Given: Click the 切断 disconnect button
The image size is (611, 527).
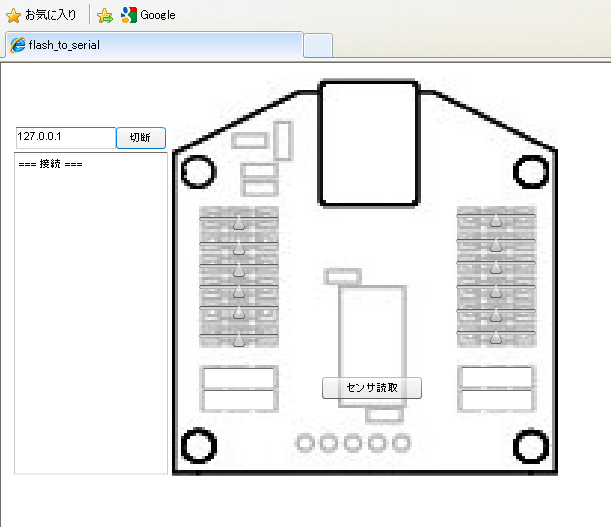Looking at the screenshot, I should coord(141,138).
